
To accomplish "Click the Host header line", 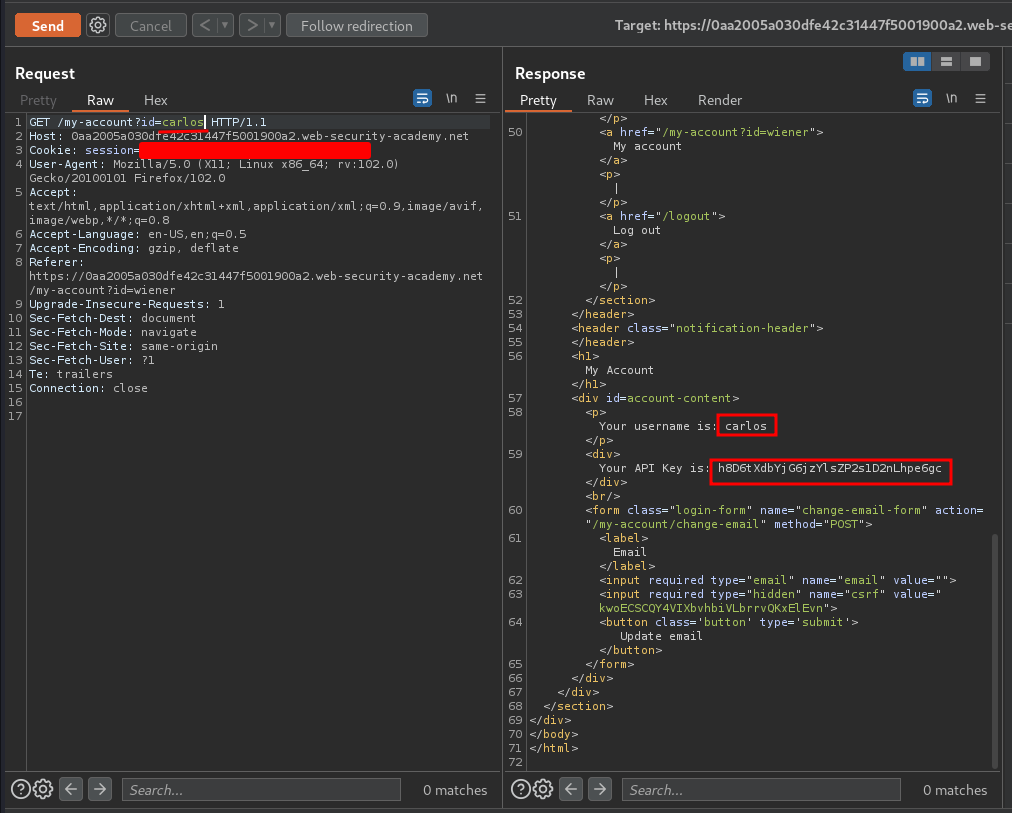I will 249,136.
